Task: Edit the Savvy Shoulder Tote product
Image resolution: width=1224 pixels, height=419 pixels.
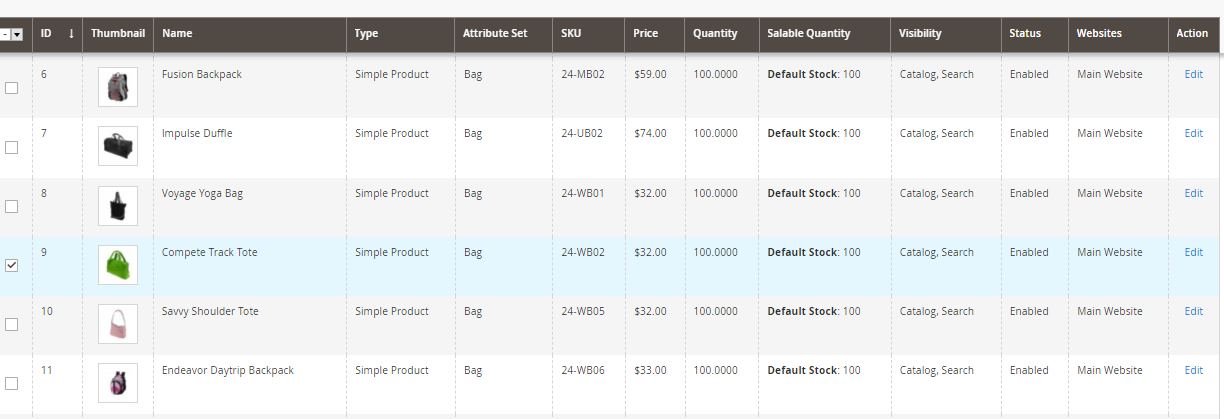Action: 1193,311
